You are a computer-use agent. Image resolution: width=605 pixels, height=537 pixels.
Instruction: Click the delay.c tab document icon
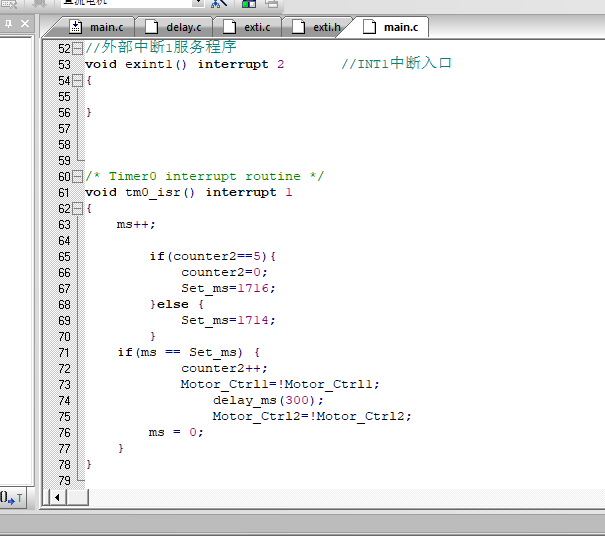[x=152, y=27]
